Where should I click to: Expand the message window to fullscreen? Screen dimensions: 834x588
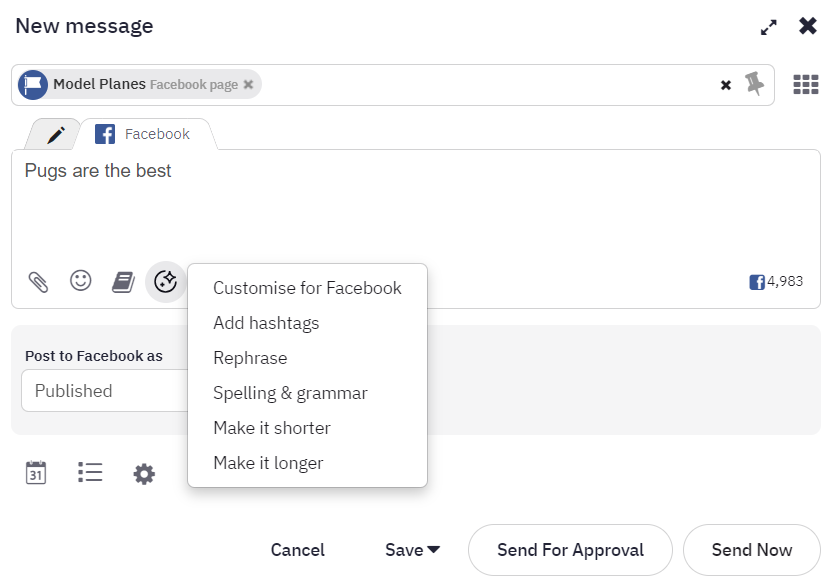[769, 27]
